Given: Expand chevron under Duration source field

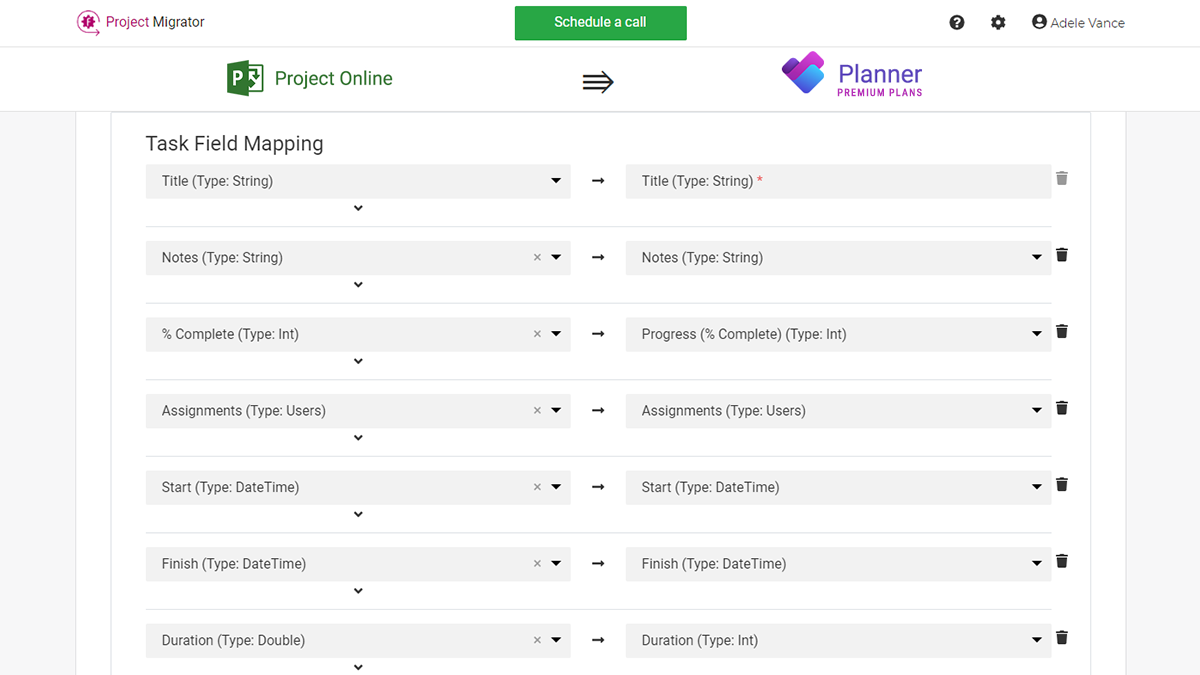Looking at the screenshot, I should (358, 667).
